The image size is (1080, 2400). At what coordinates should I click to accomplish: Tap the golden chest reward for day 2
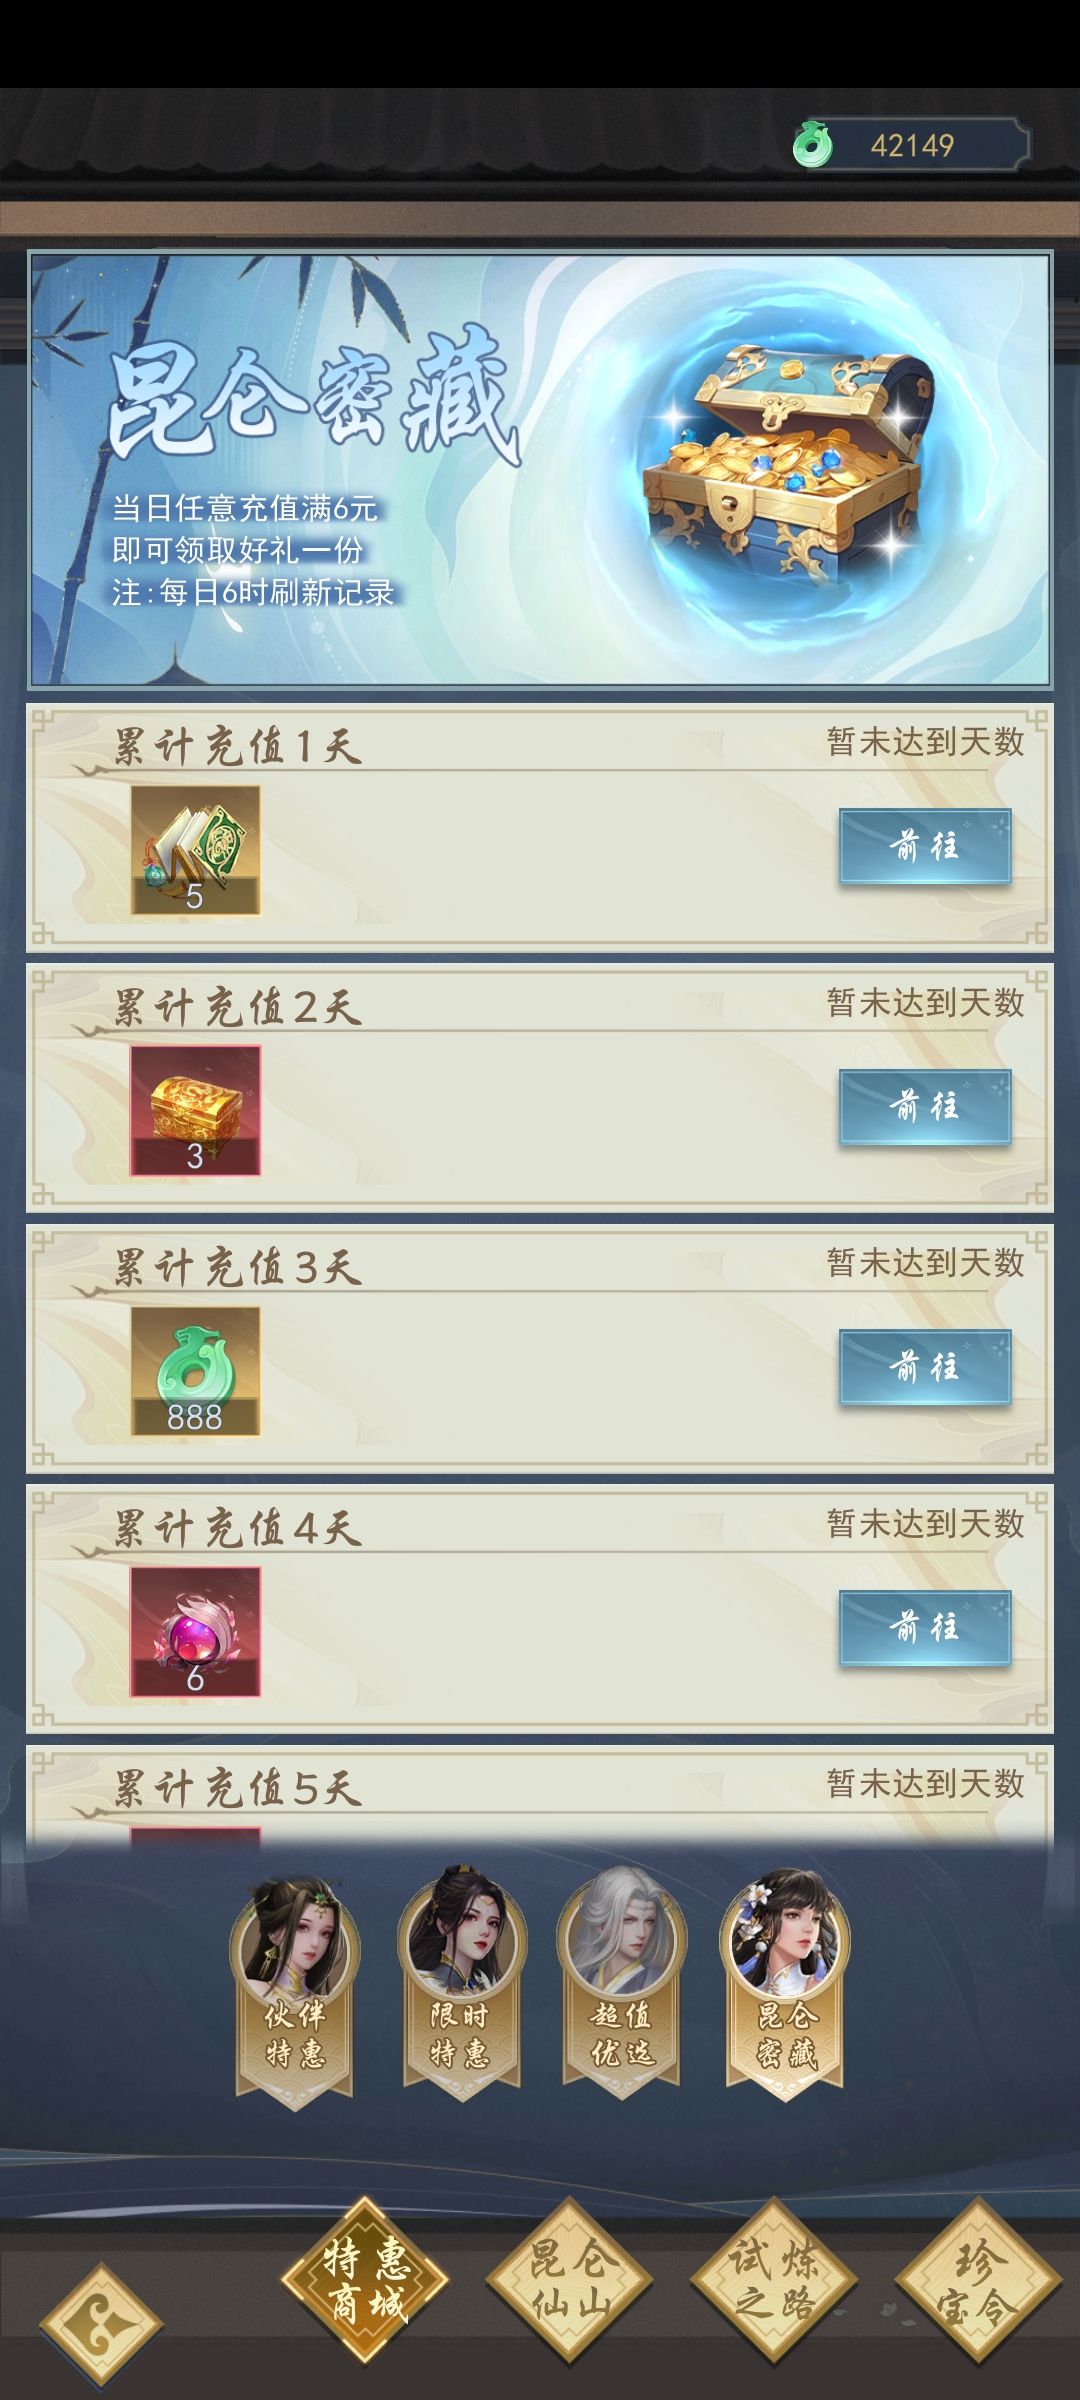tap(195, 1110)
